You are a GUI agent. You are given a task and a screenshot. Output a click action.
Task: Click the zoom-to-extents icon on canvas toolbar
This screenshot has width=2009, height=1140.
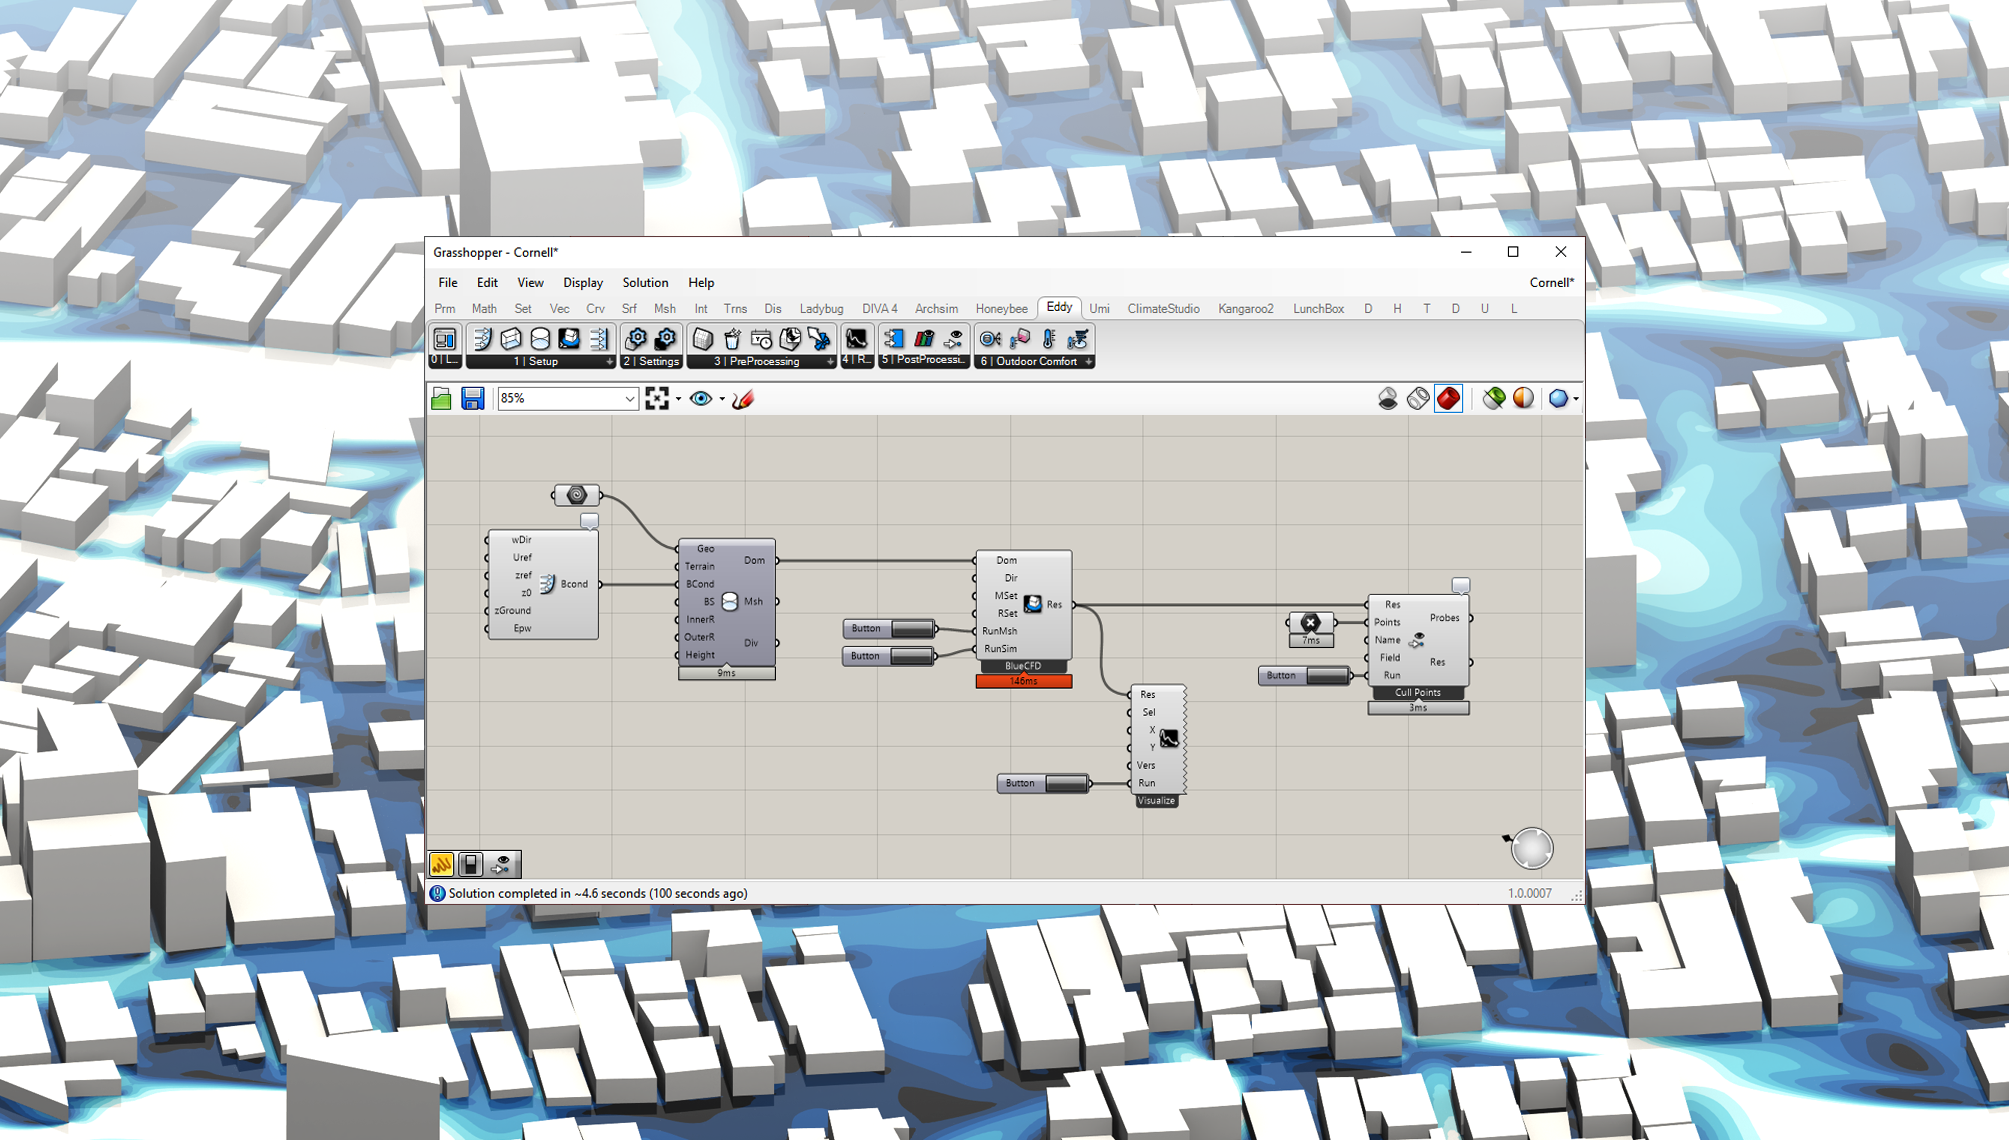coord(657,398)
